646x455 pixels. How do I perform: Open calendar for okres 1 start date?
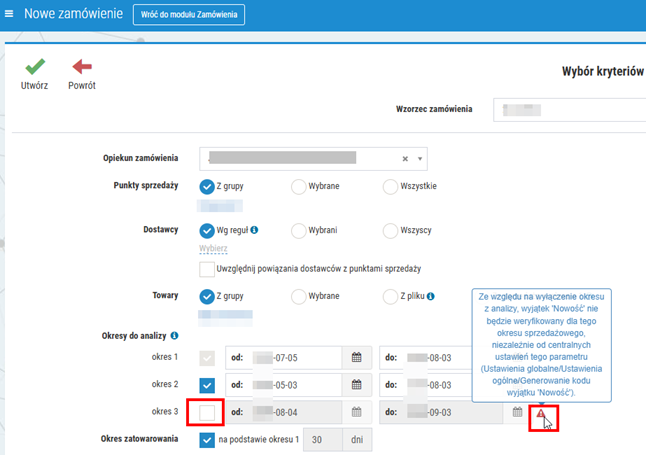357,357
